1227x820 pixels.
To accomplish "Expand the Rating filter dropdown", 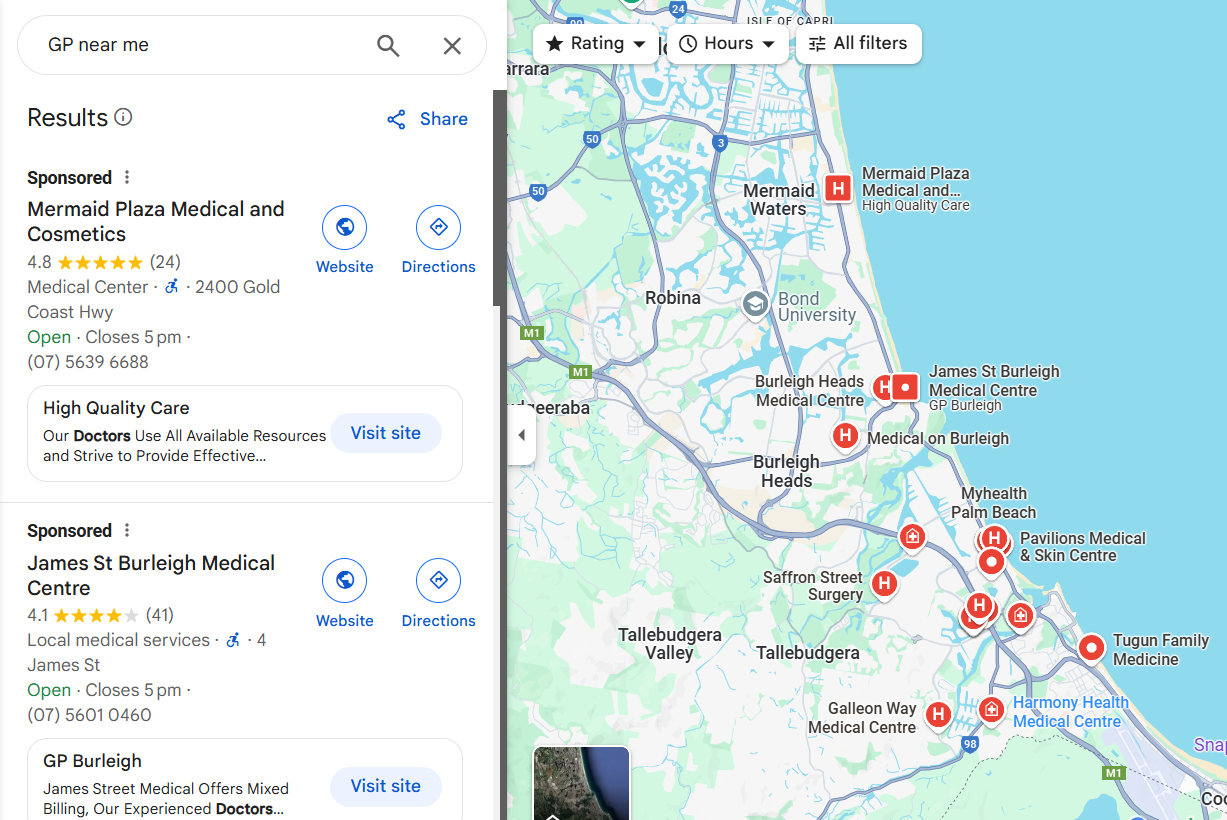I will click(x=596, y=44).
